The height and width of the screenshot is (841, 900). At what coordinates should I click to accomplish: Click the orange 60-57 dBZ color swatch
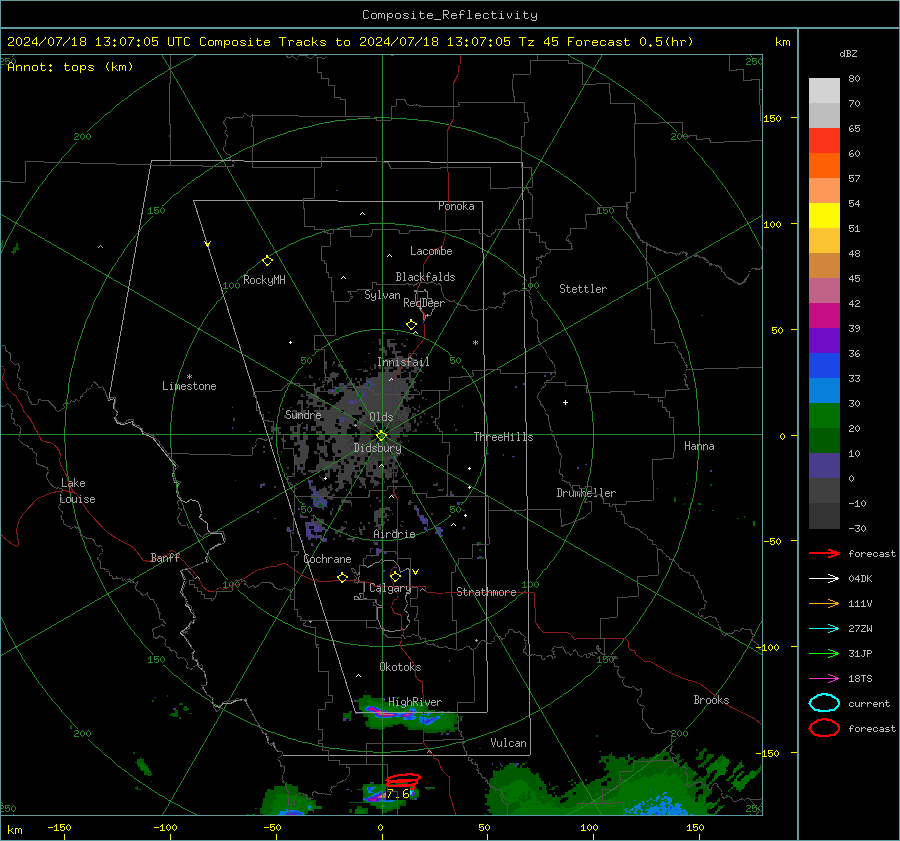point(824,166)
